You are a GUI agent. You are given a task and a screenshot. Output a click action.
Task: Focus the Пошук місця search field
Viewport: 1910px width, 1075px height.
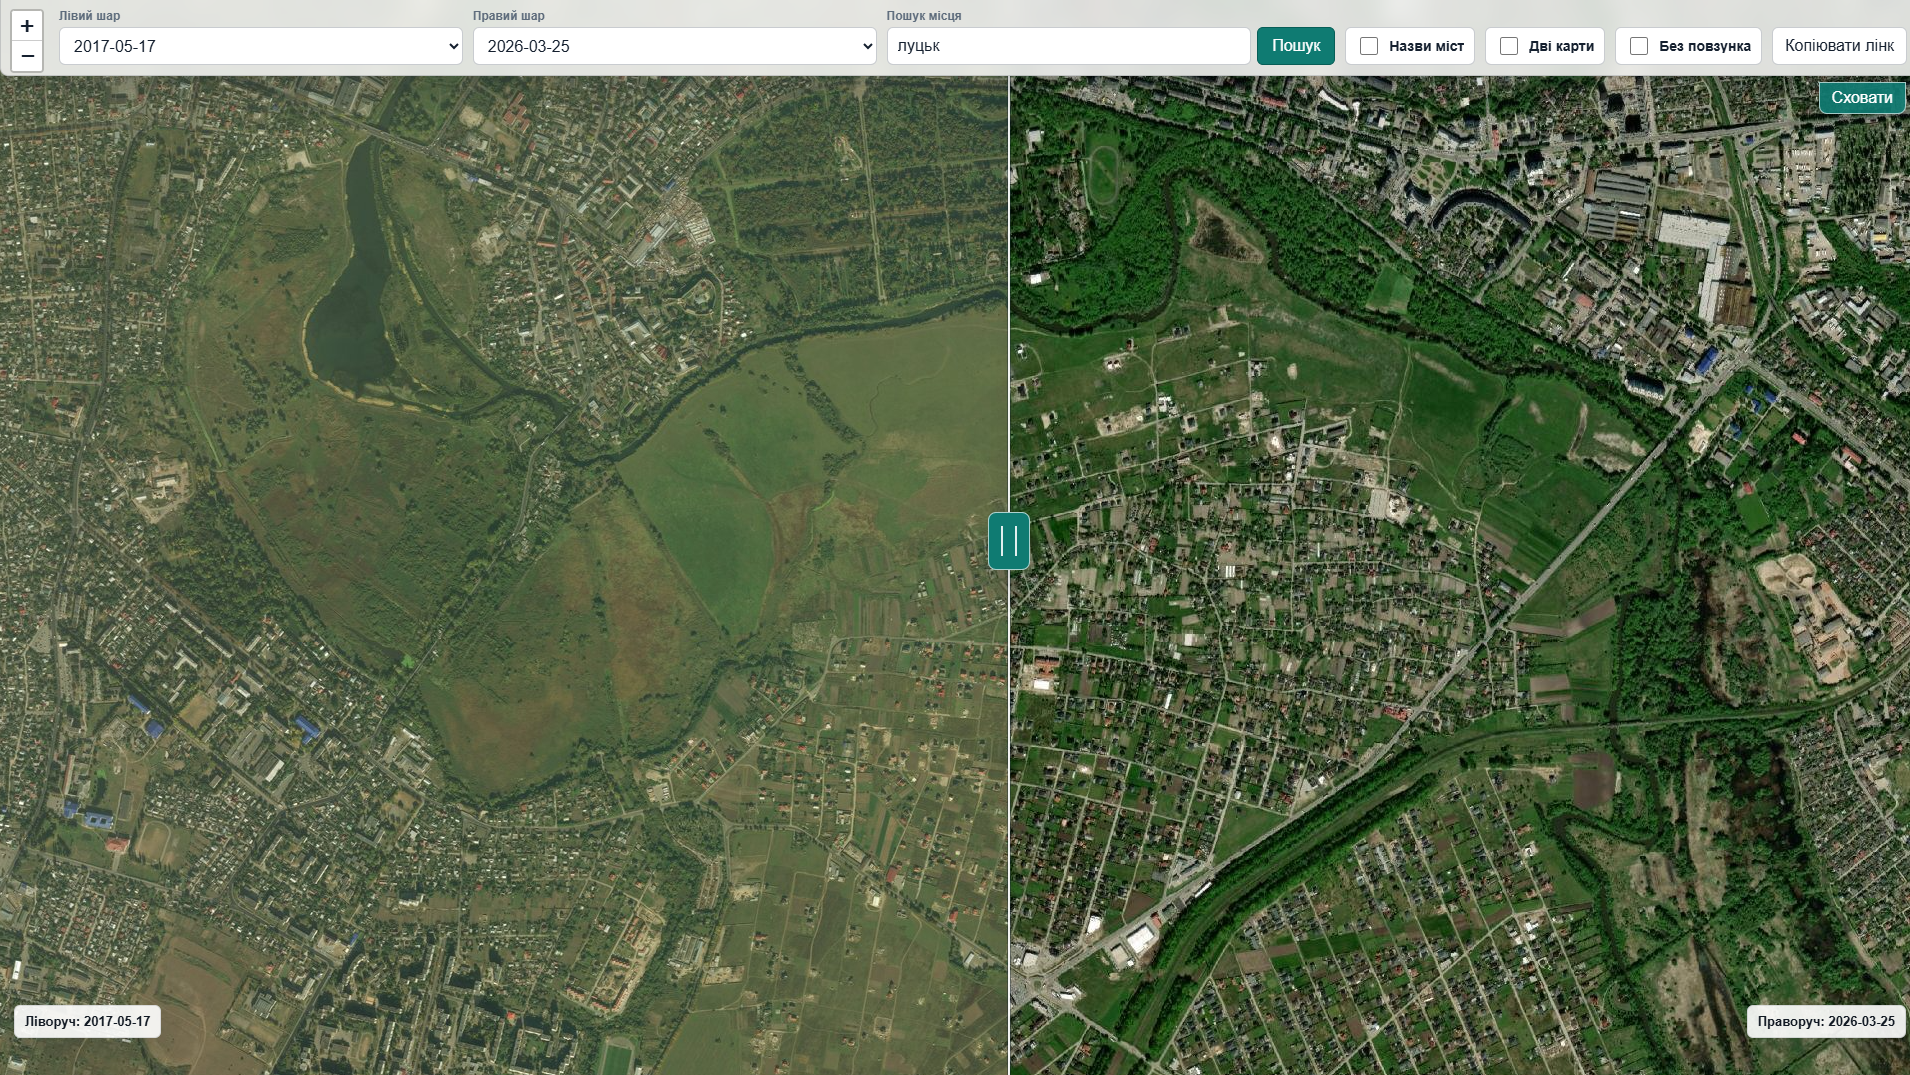point(1068,46)
